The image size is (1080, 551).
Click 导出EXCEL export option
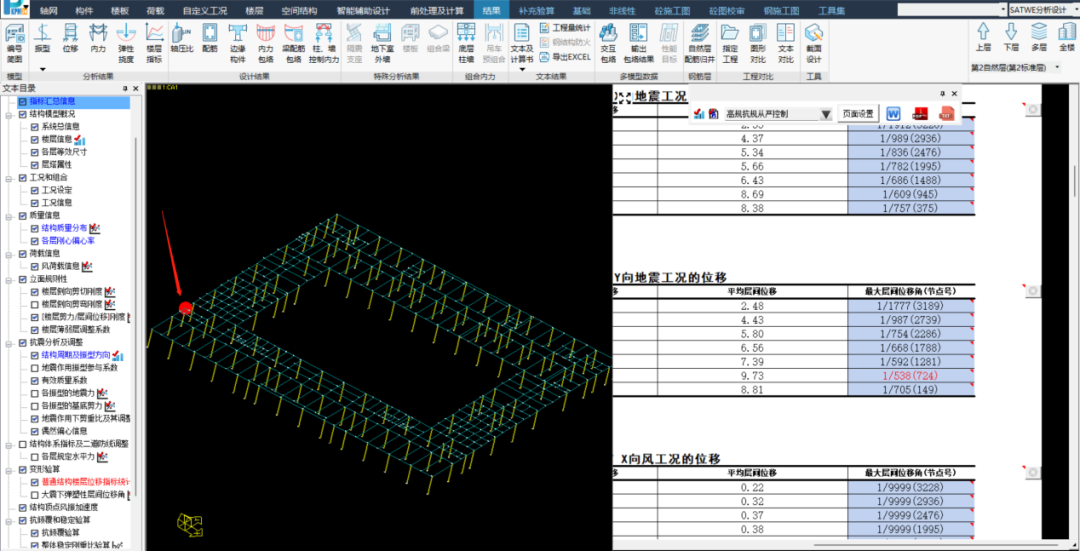565,56
